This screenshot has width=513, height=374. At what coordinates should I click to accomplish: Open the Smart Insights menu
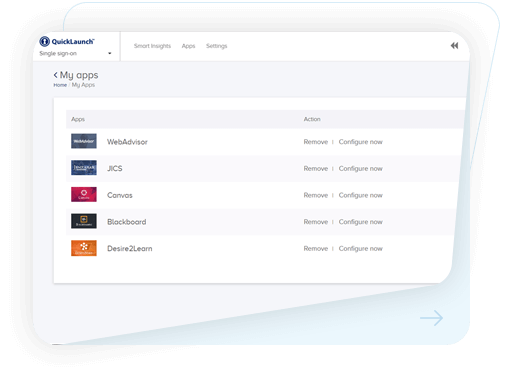click(152, 46)
